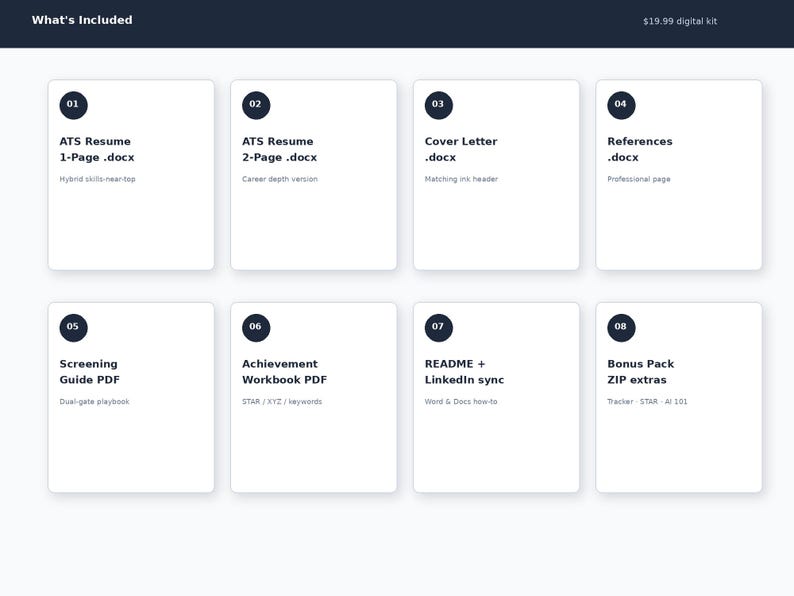Screen dimensions: 794x596
Task: Click the 'Hybrid skills-near-top' description
Action: (97, 179)
